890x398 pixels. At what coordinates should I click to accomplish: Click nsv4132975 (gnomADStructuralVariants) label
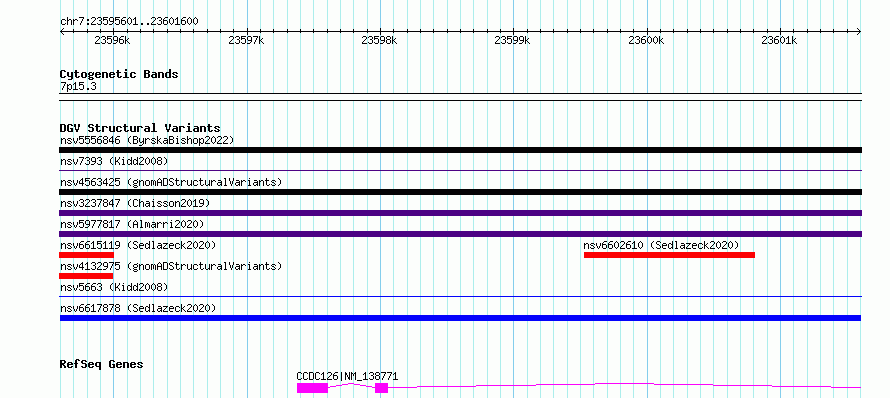pyautogui.click(x=171, y=266)
